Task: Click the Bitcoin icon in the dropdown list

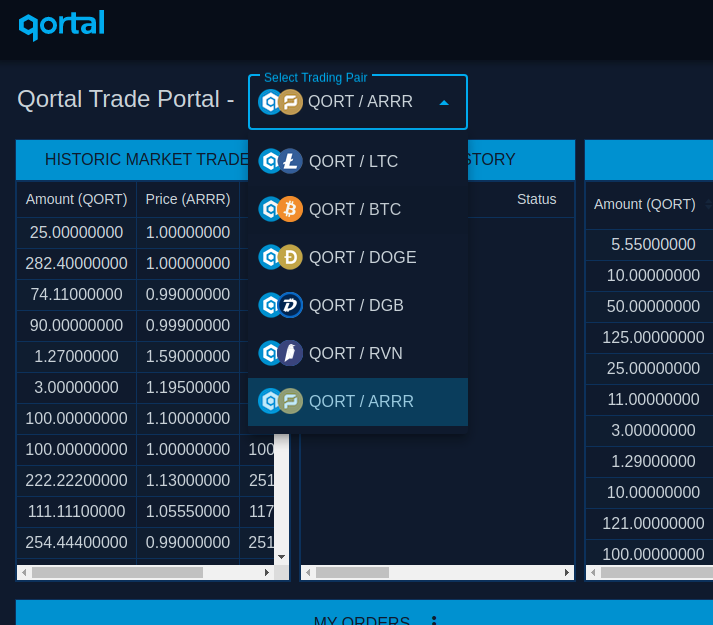Action: click(290, 209)
